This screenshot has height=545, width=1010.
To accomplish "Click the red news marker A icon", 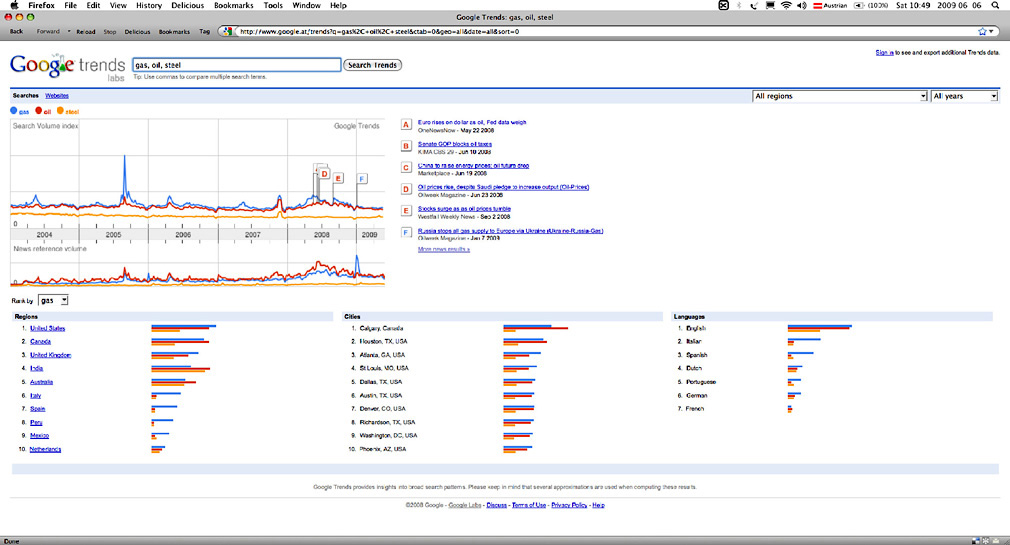I will click(405, 125).
